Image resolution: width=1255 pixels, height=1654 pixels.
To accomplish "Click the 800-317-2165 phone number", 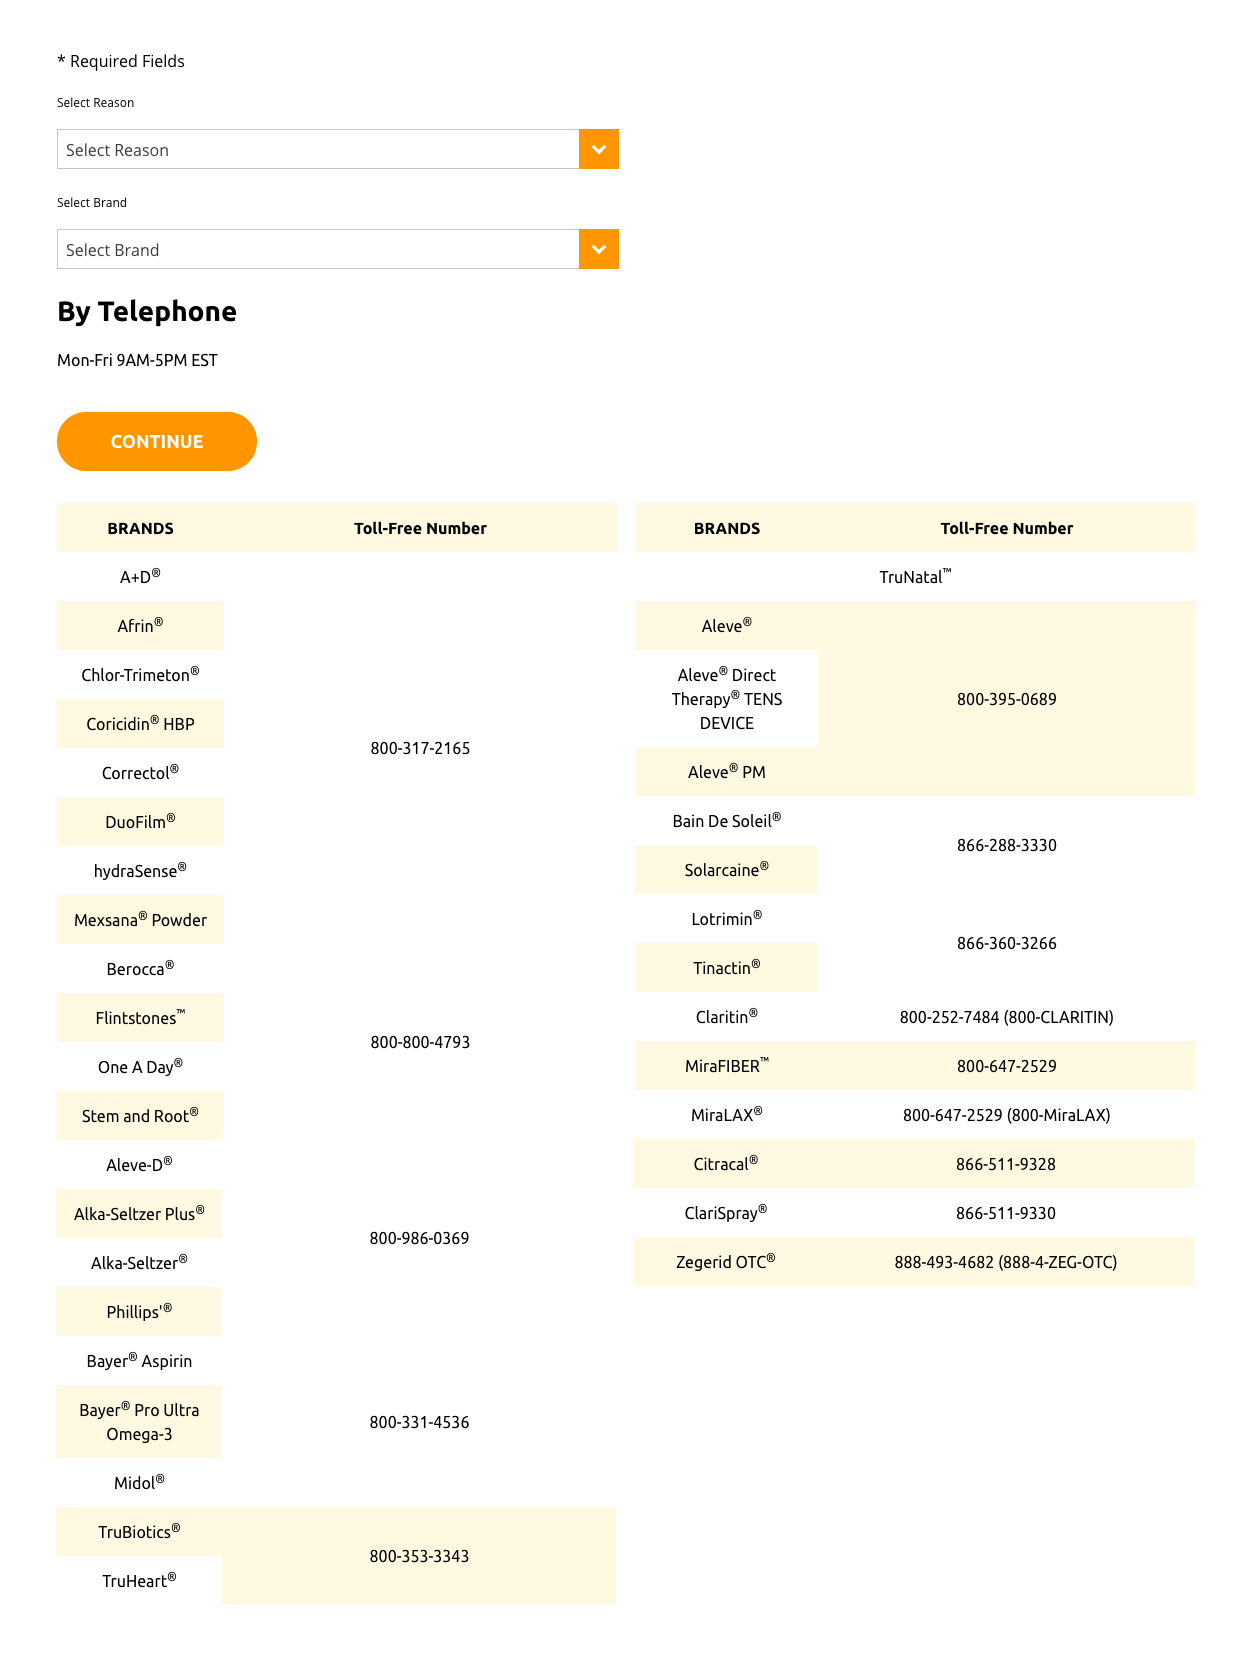I will (420, 748).
